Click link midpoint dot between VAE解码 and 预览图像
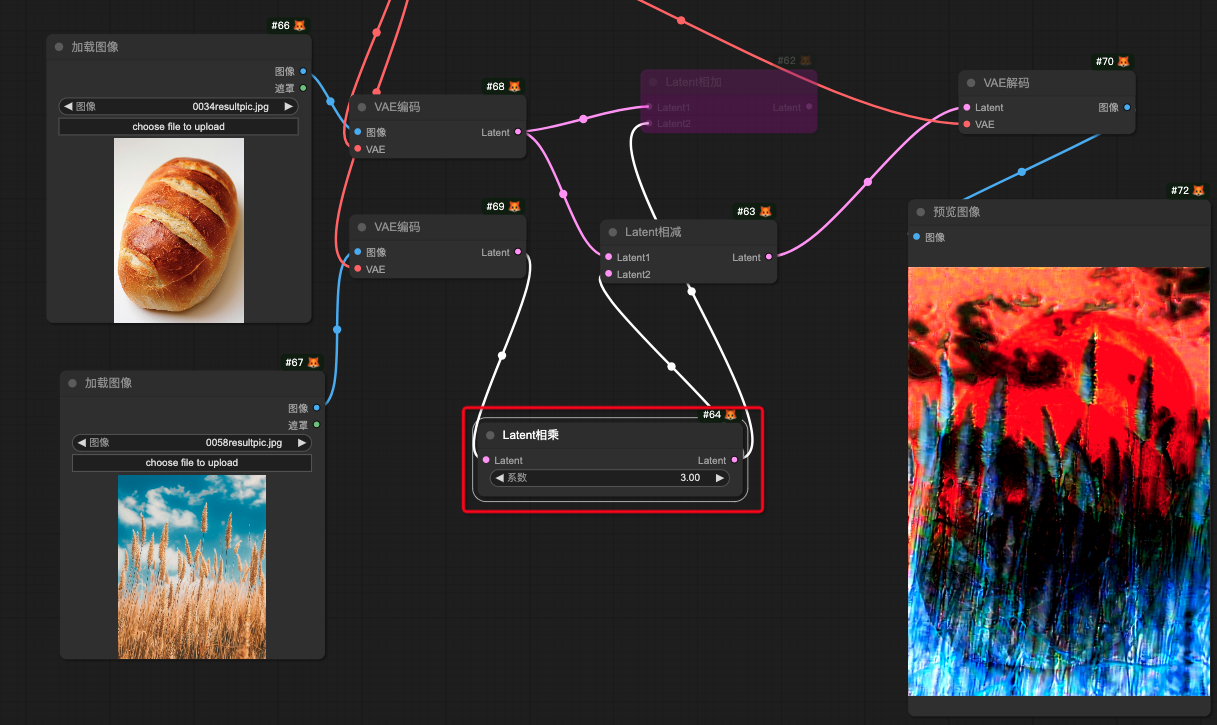This screenshot has height=725, width=1217. 1021,172
